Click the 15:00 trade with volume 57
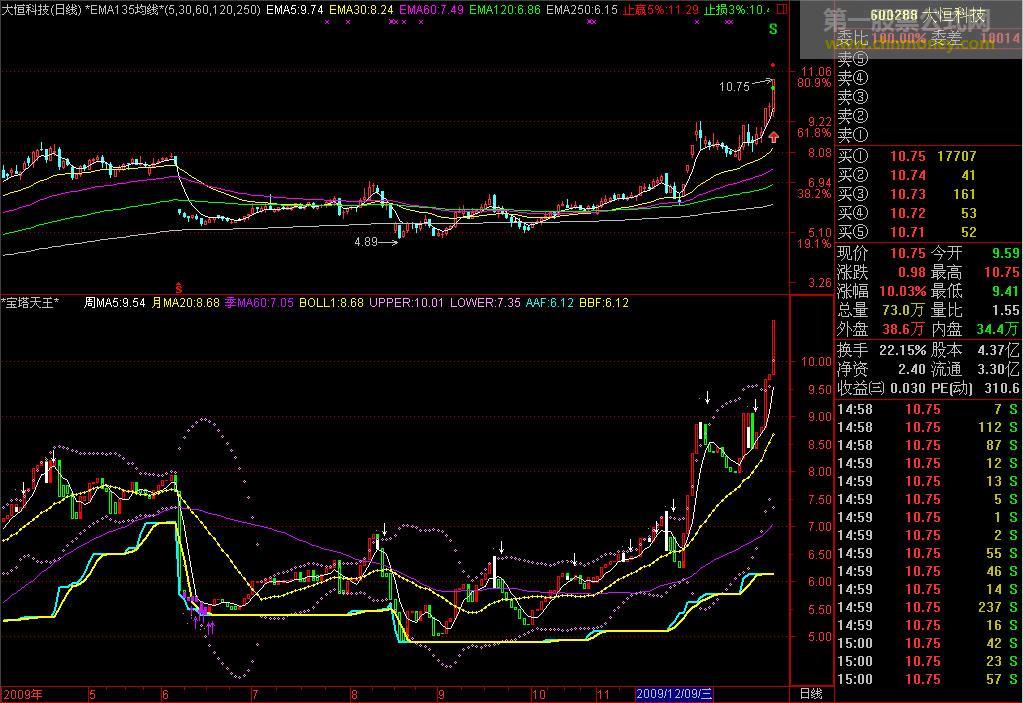1023x703 pixels. [x=927, y=679]
